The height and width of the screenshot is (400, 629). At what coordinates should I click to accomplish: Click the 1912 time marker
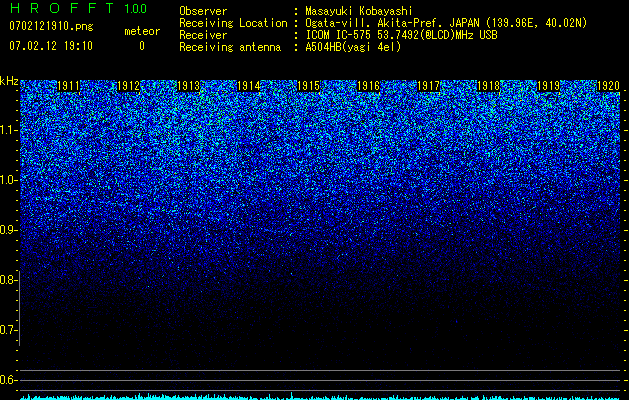click(x=128, y=86)
